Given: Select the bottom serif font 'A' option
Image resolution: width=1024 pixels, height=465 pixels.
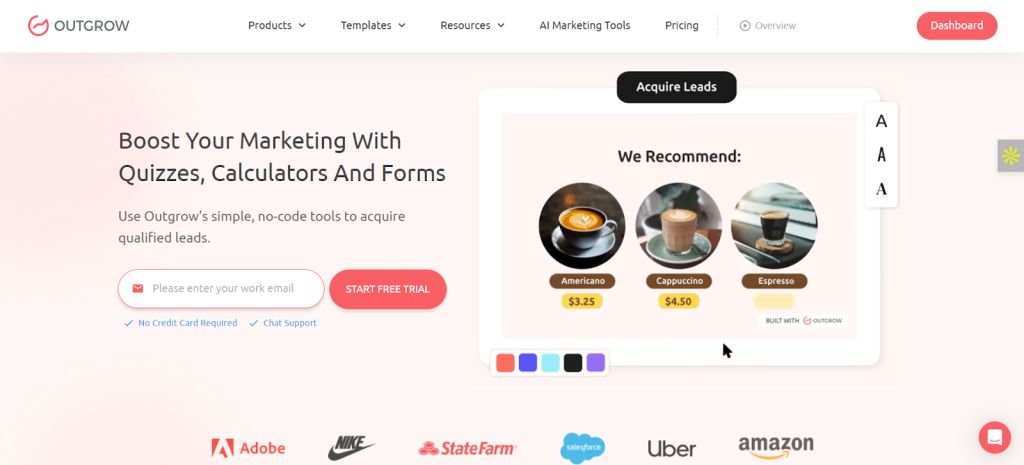Looking at the screenshot, I should click(882, 189).
